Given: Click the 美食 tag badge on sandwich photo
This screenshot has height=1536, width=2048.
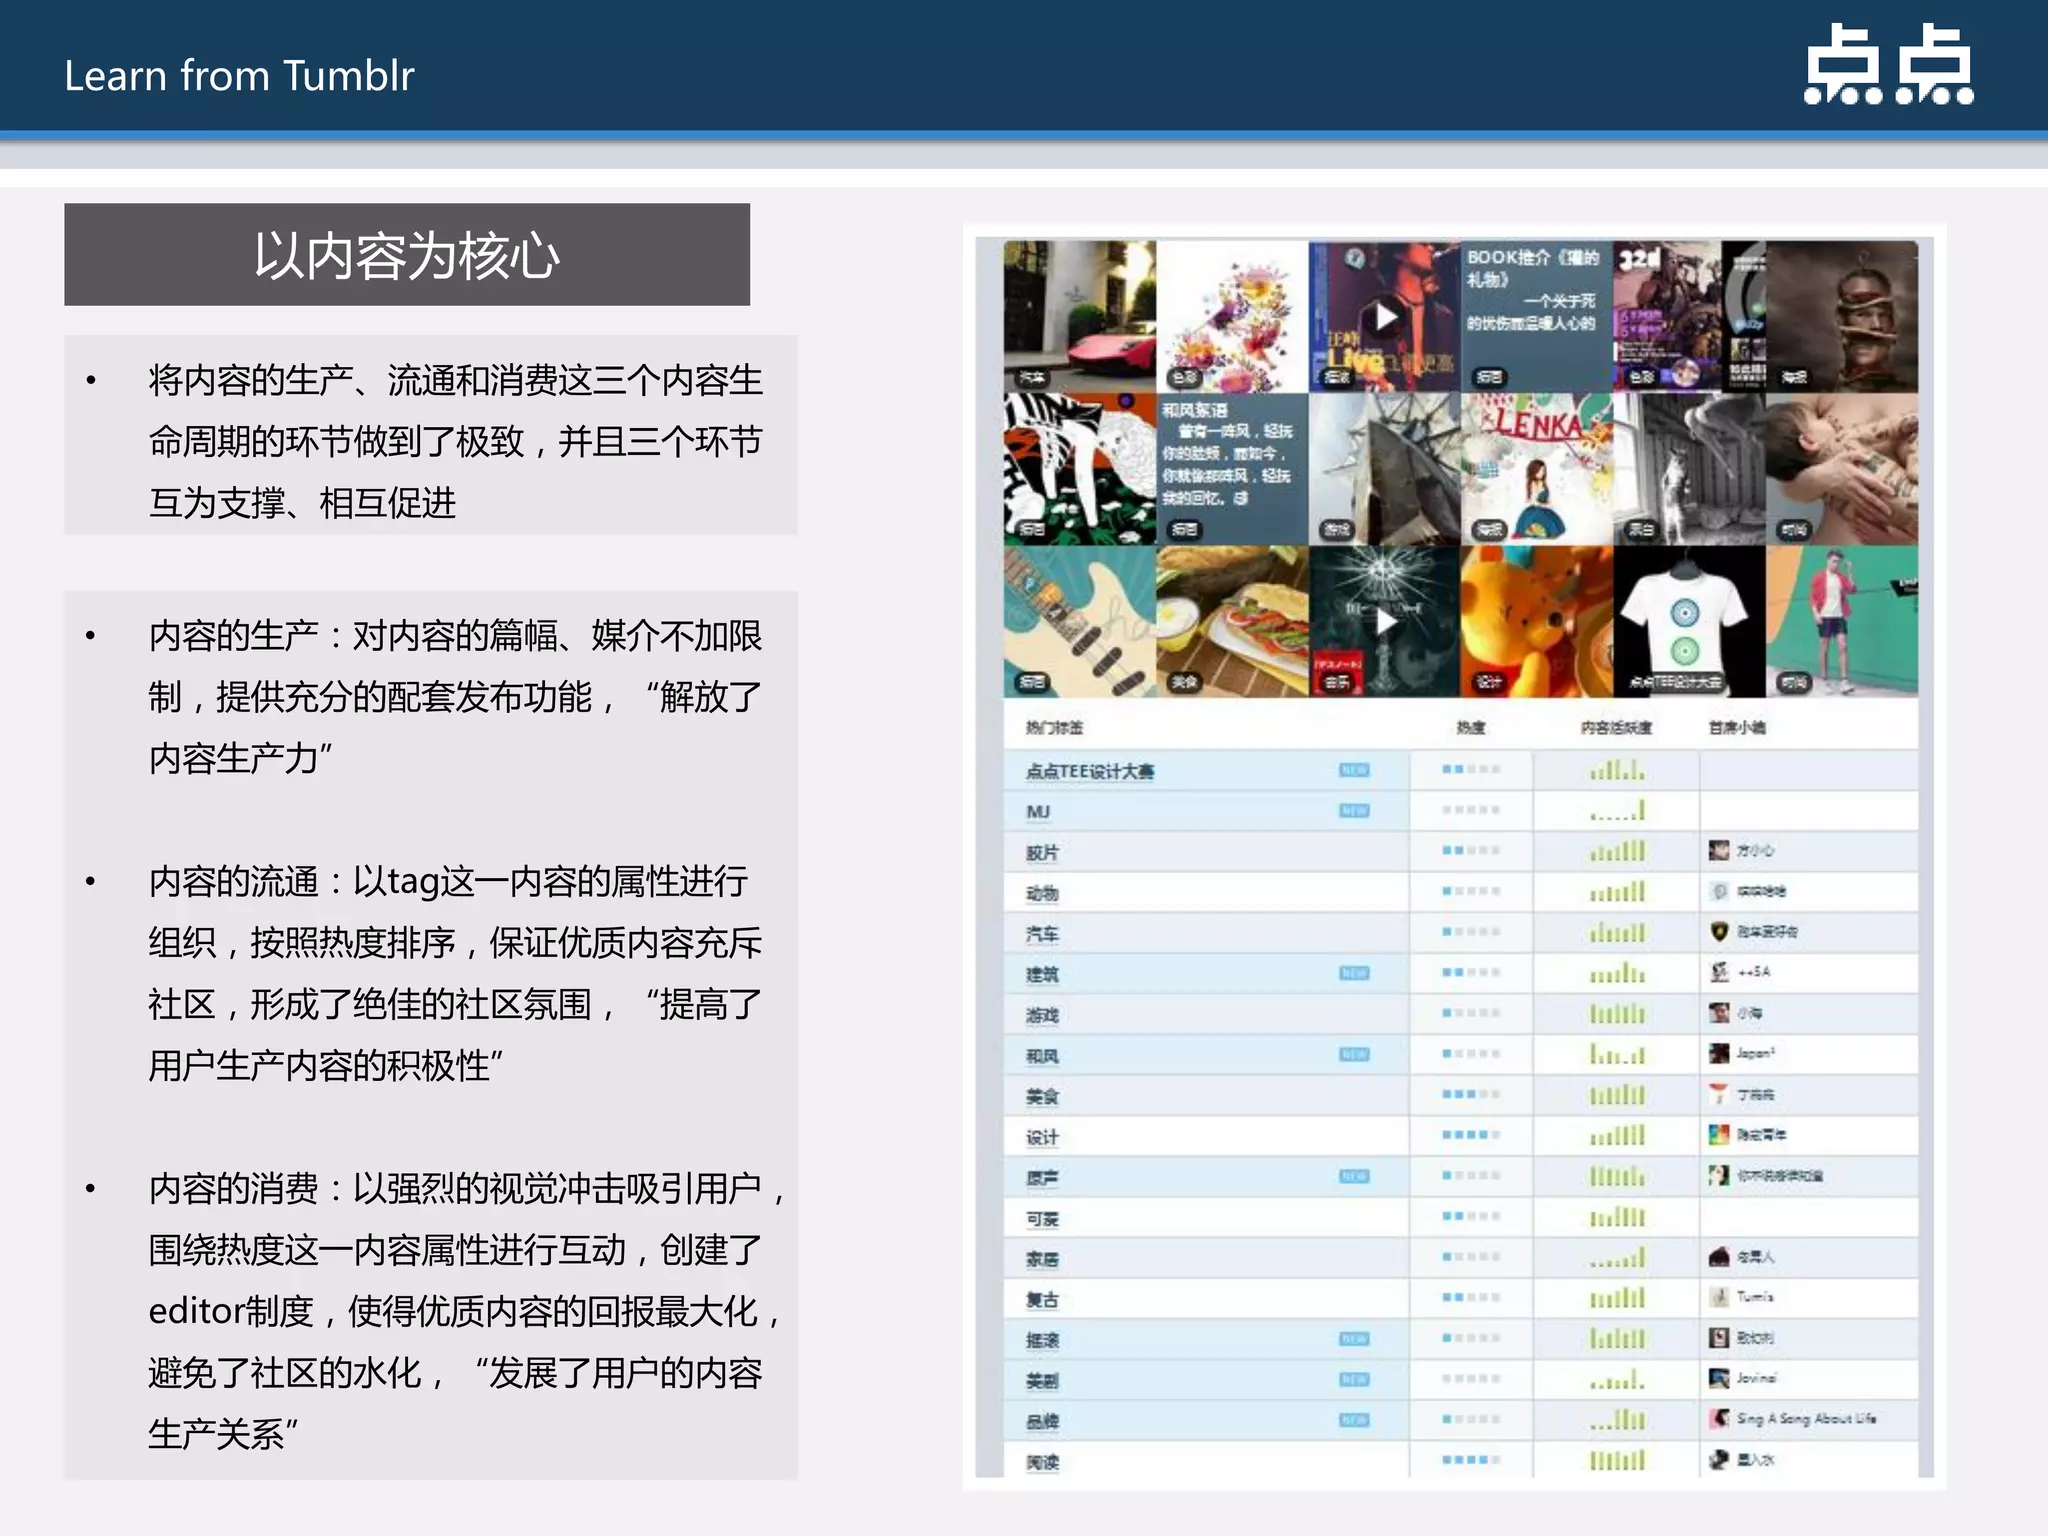Looking at the screenshot, I should 1185,681.
